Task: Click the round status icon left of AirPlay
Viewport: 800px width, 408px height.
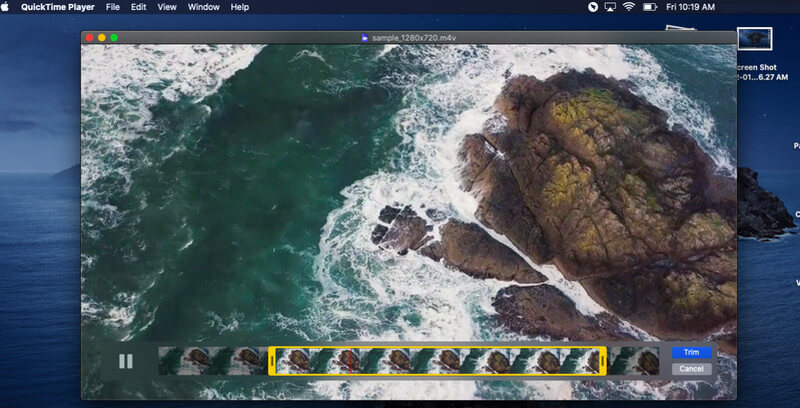Action: 592,7
